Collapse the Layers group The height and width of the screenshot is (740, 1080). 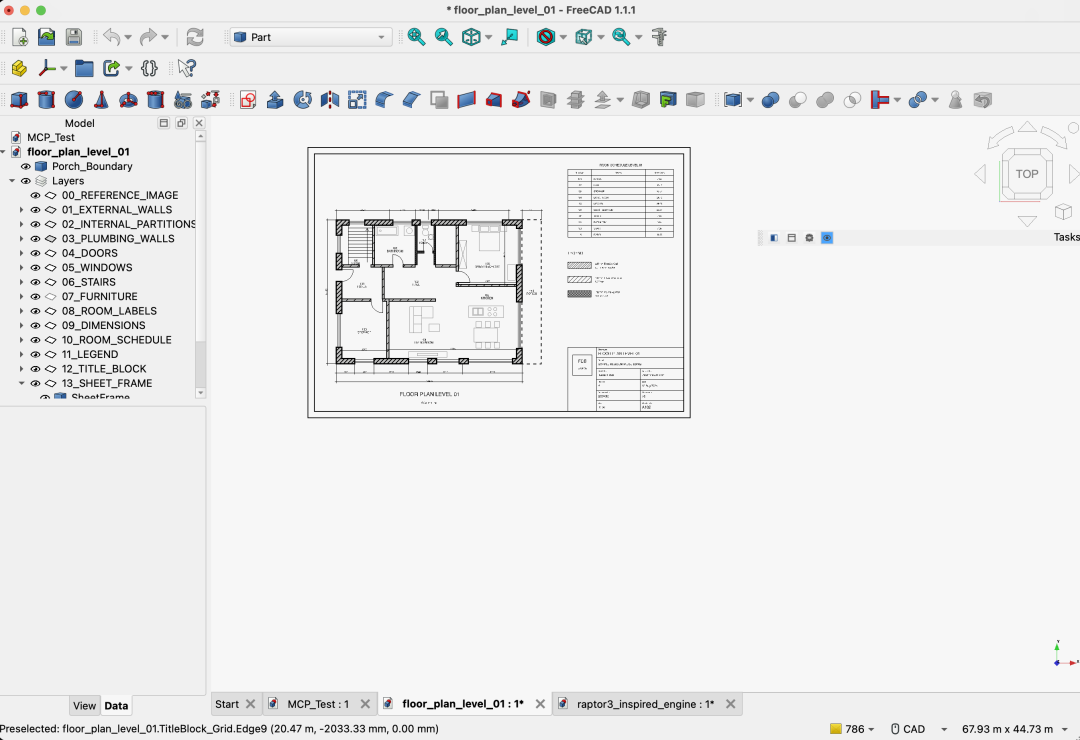(12, 181)
